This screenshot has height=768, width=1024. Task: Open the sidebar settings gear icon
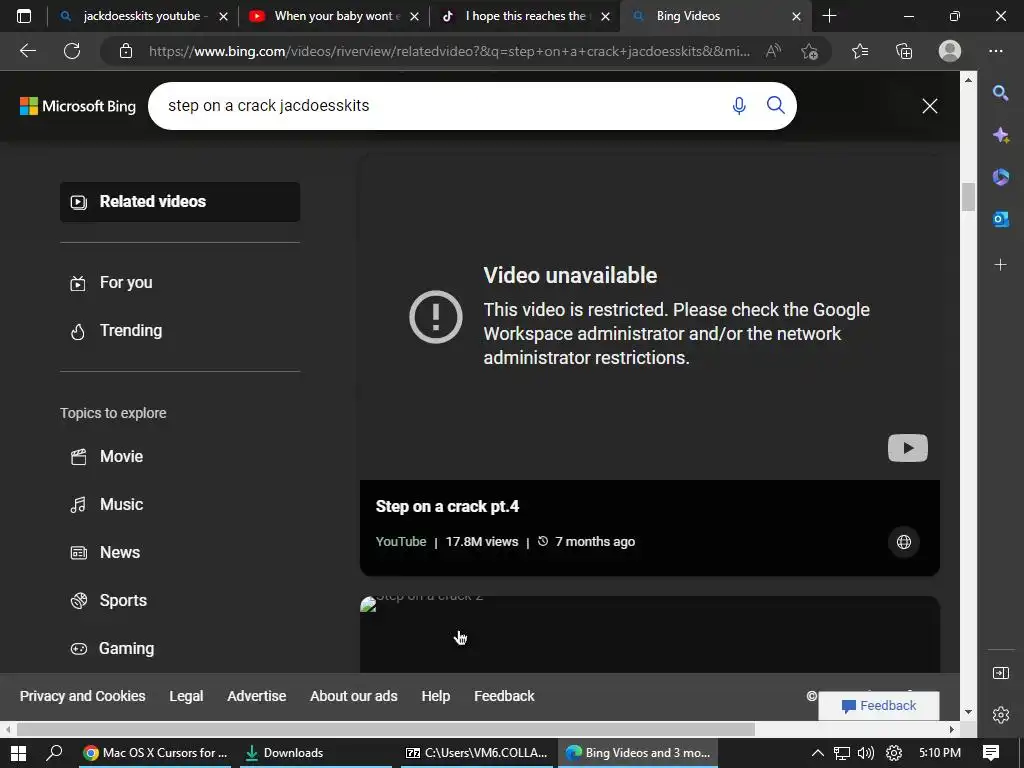pyautogui.click(x=1000, y=715)
